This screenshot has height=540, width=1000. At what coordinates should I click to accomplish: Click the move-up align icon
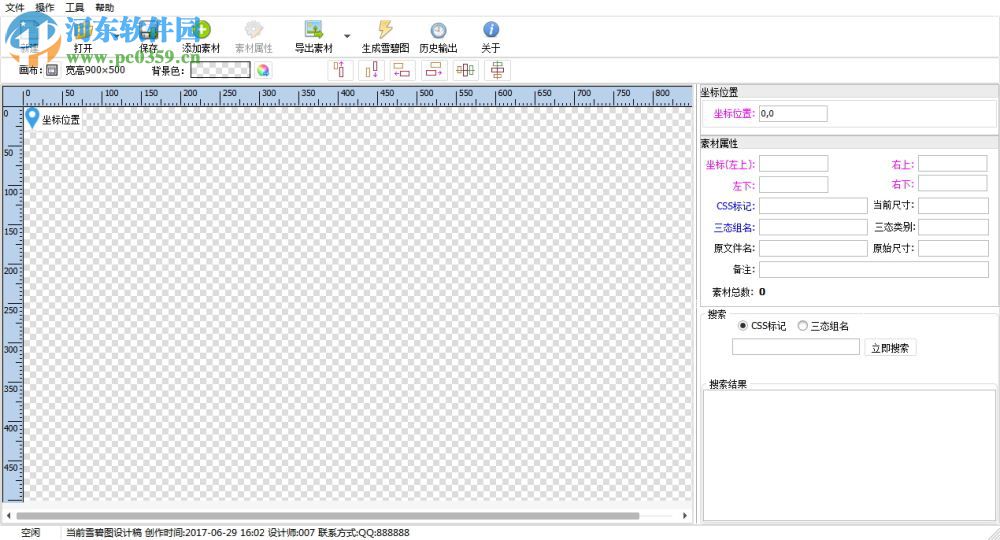click(340, 70)
